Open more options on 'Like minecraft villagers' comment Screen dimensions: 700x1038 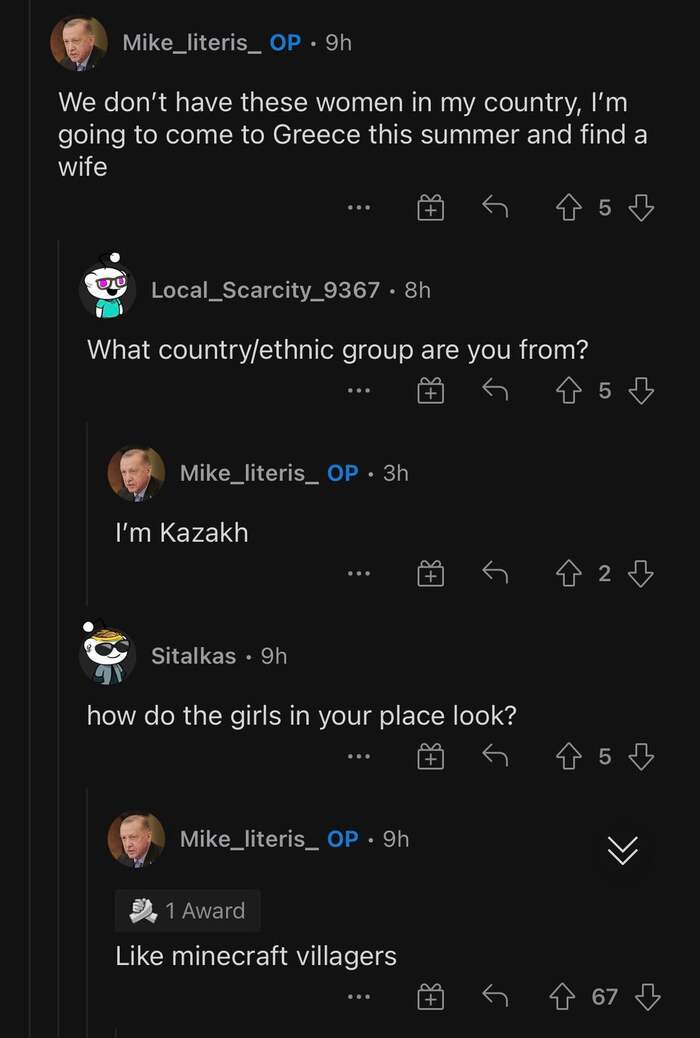tap(359, 997)
